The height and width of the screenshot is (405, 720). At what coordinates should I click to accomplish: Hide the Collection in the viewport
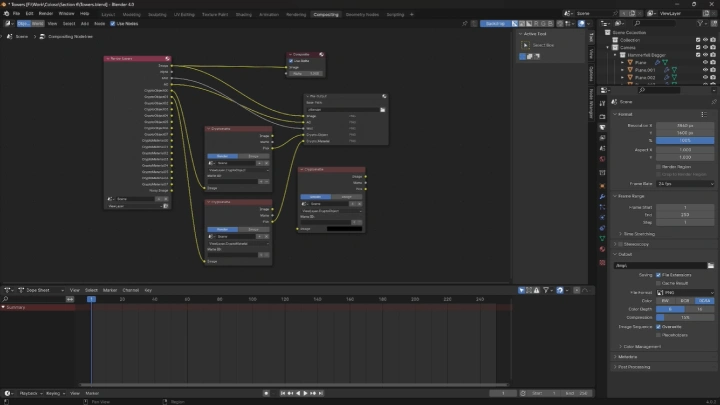click(705, 40)
